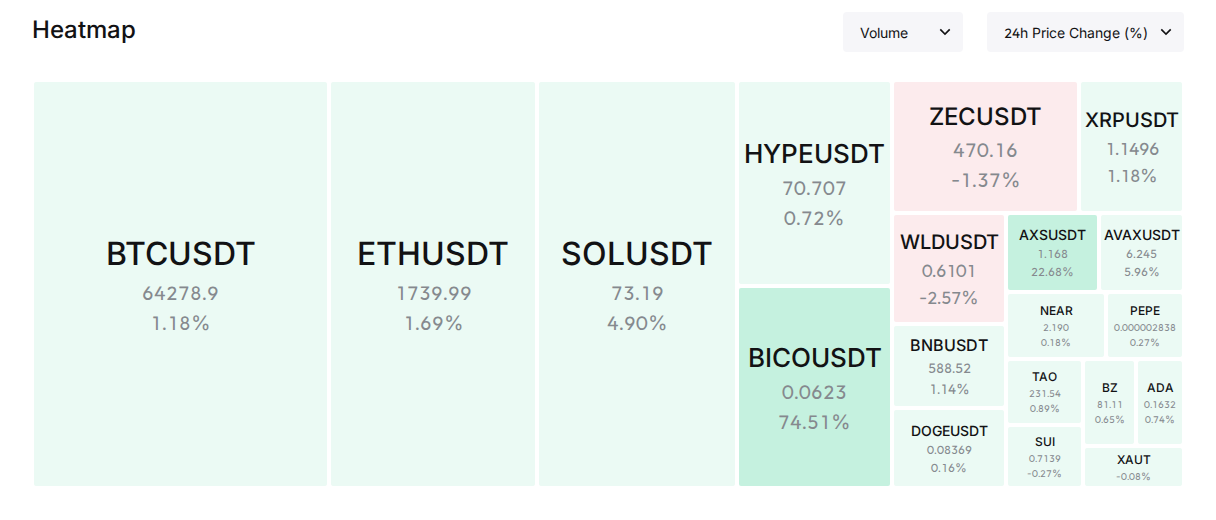Screen dimensions: 1216x520
Task: Click the AXSUSDT tile
Action: point(1052,252)
